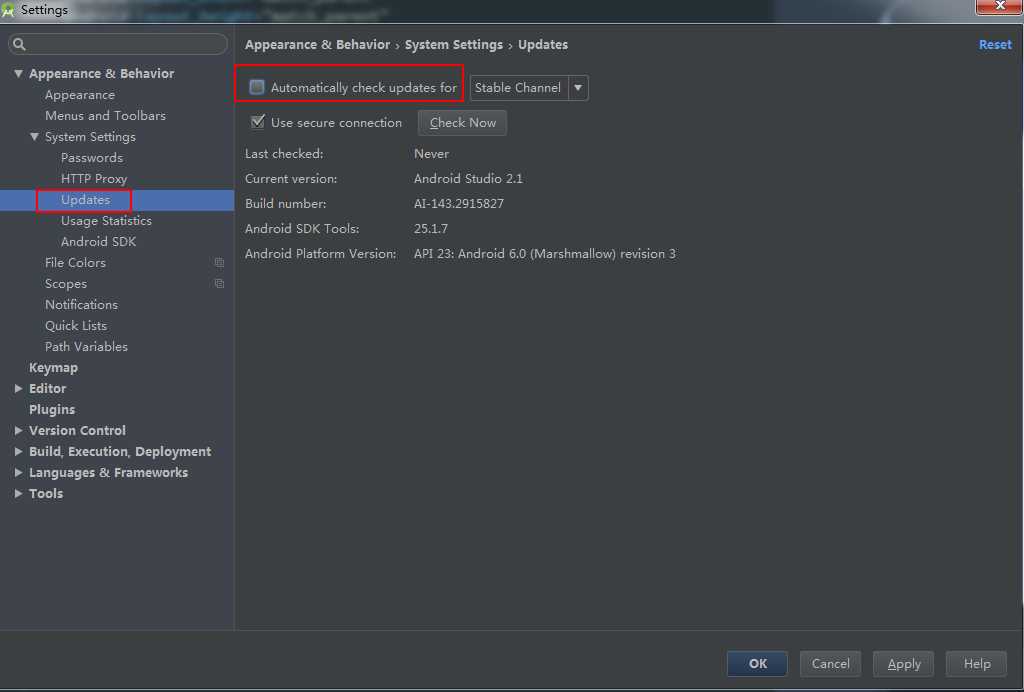Collapse the Appearance & Behavior section
The image size is (1024, 692).
[x=18, y=74]
